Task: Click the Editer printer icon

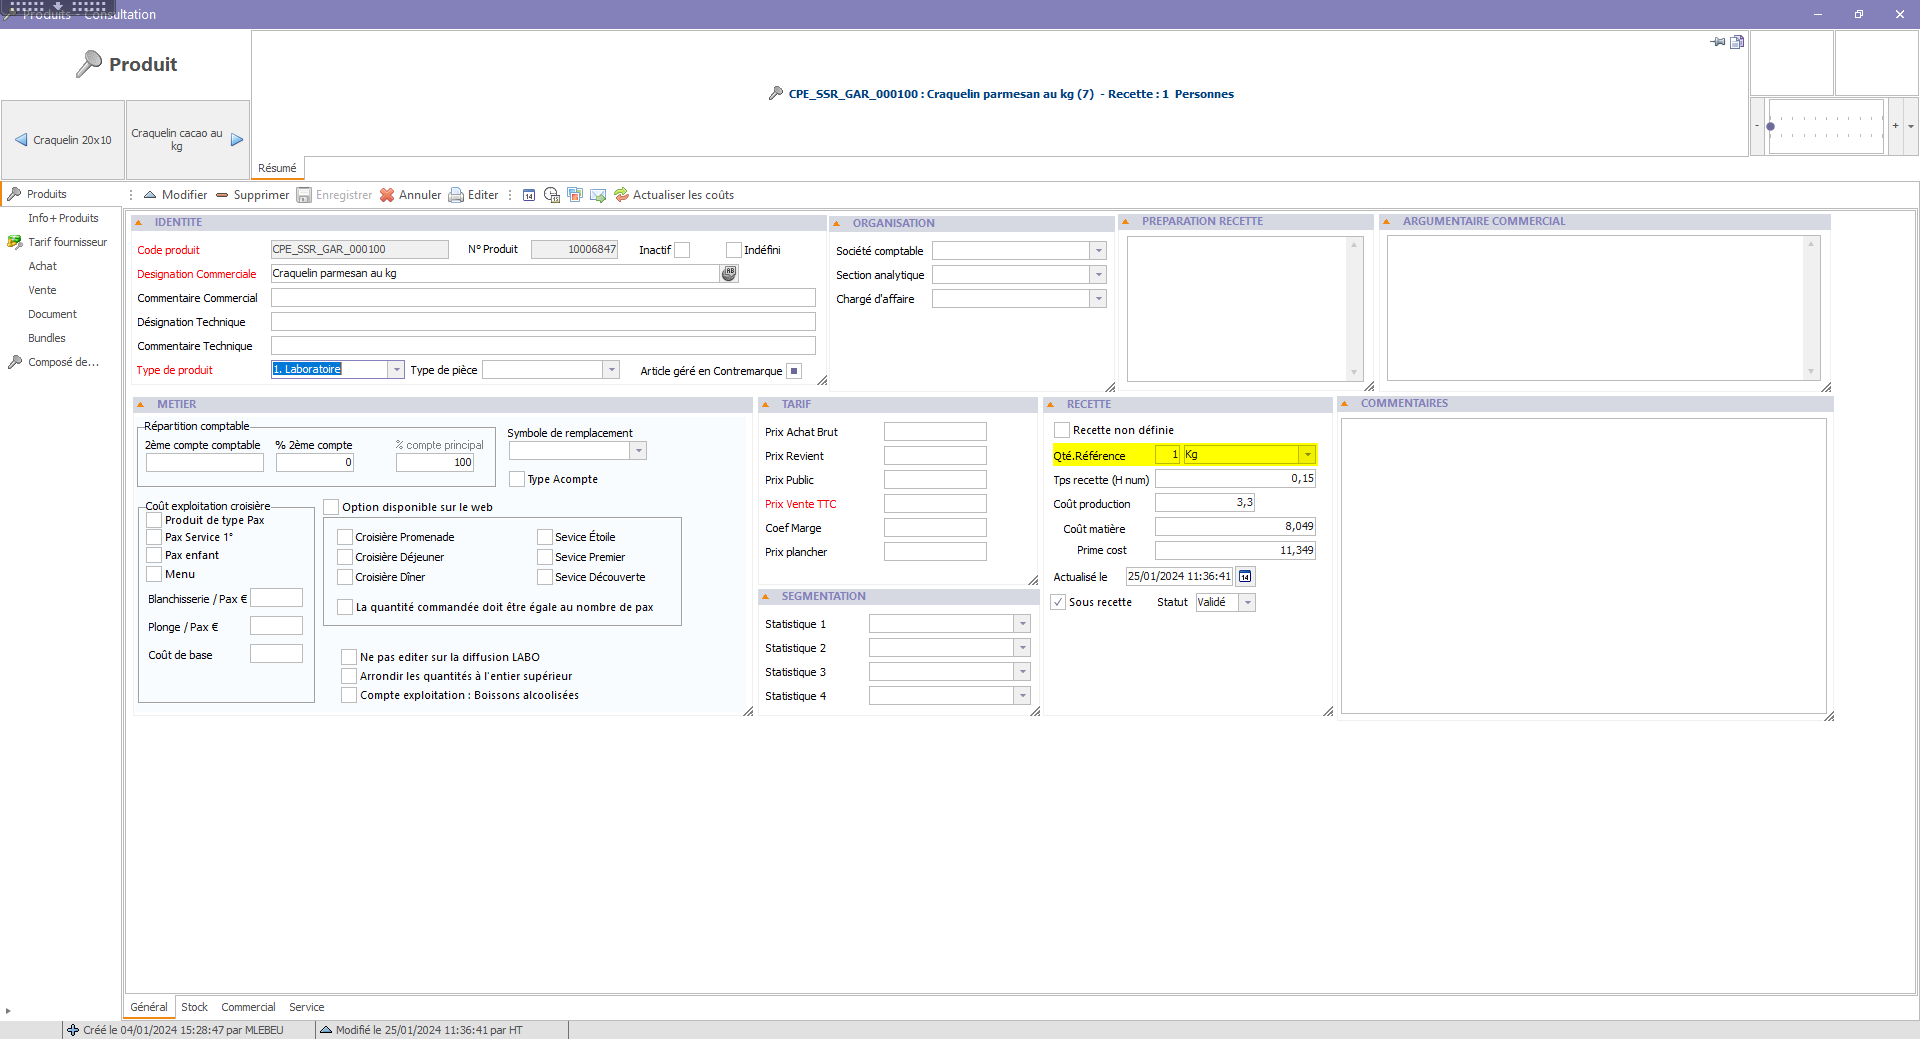Action: [x=456, y=195]
